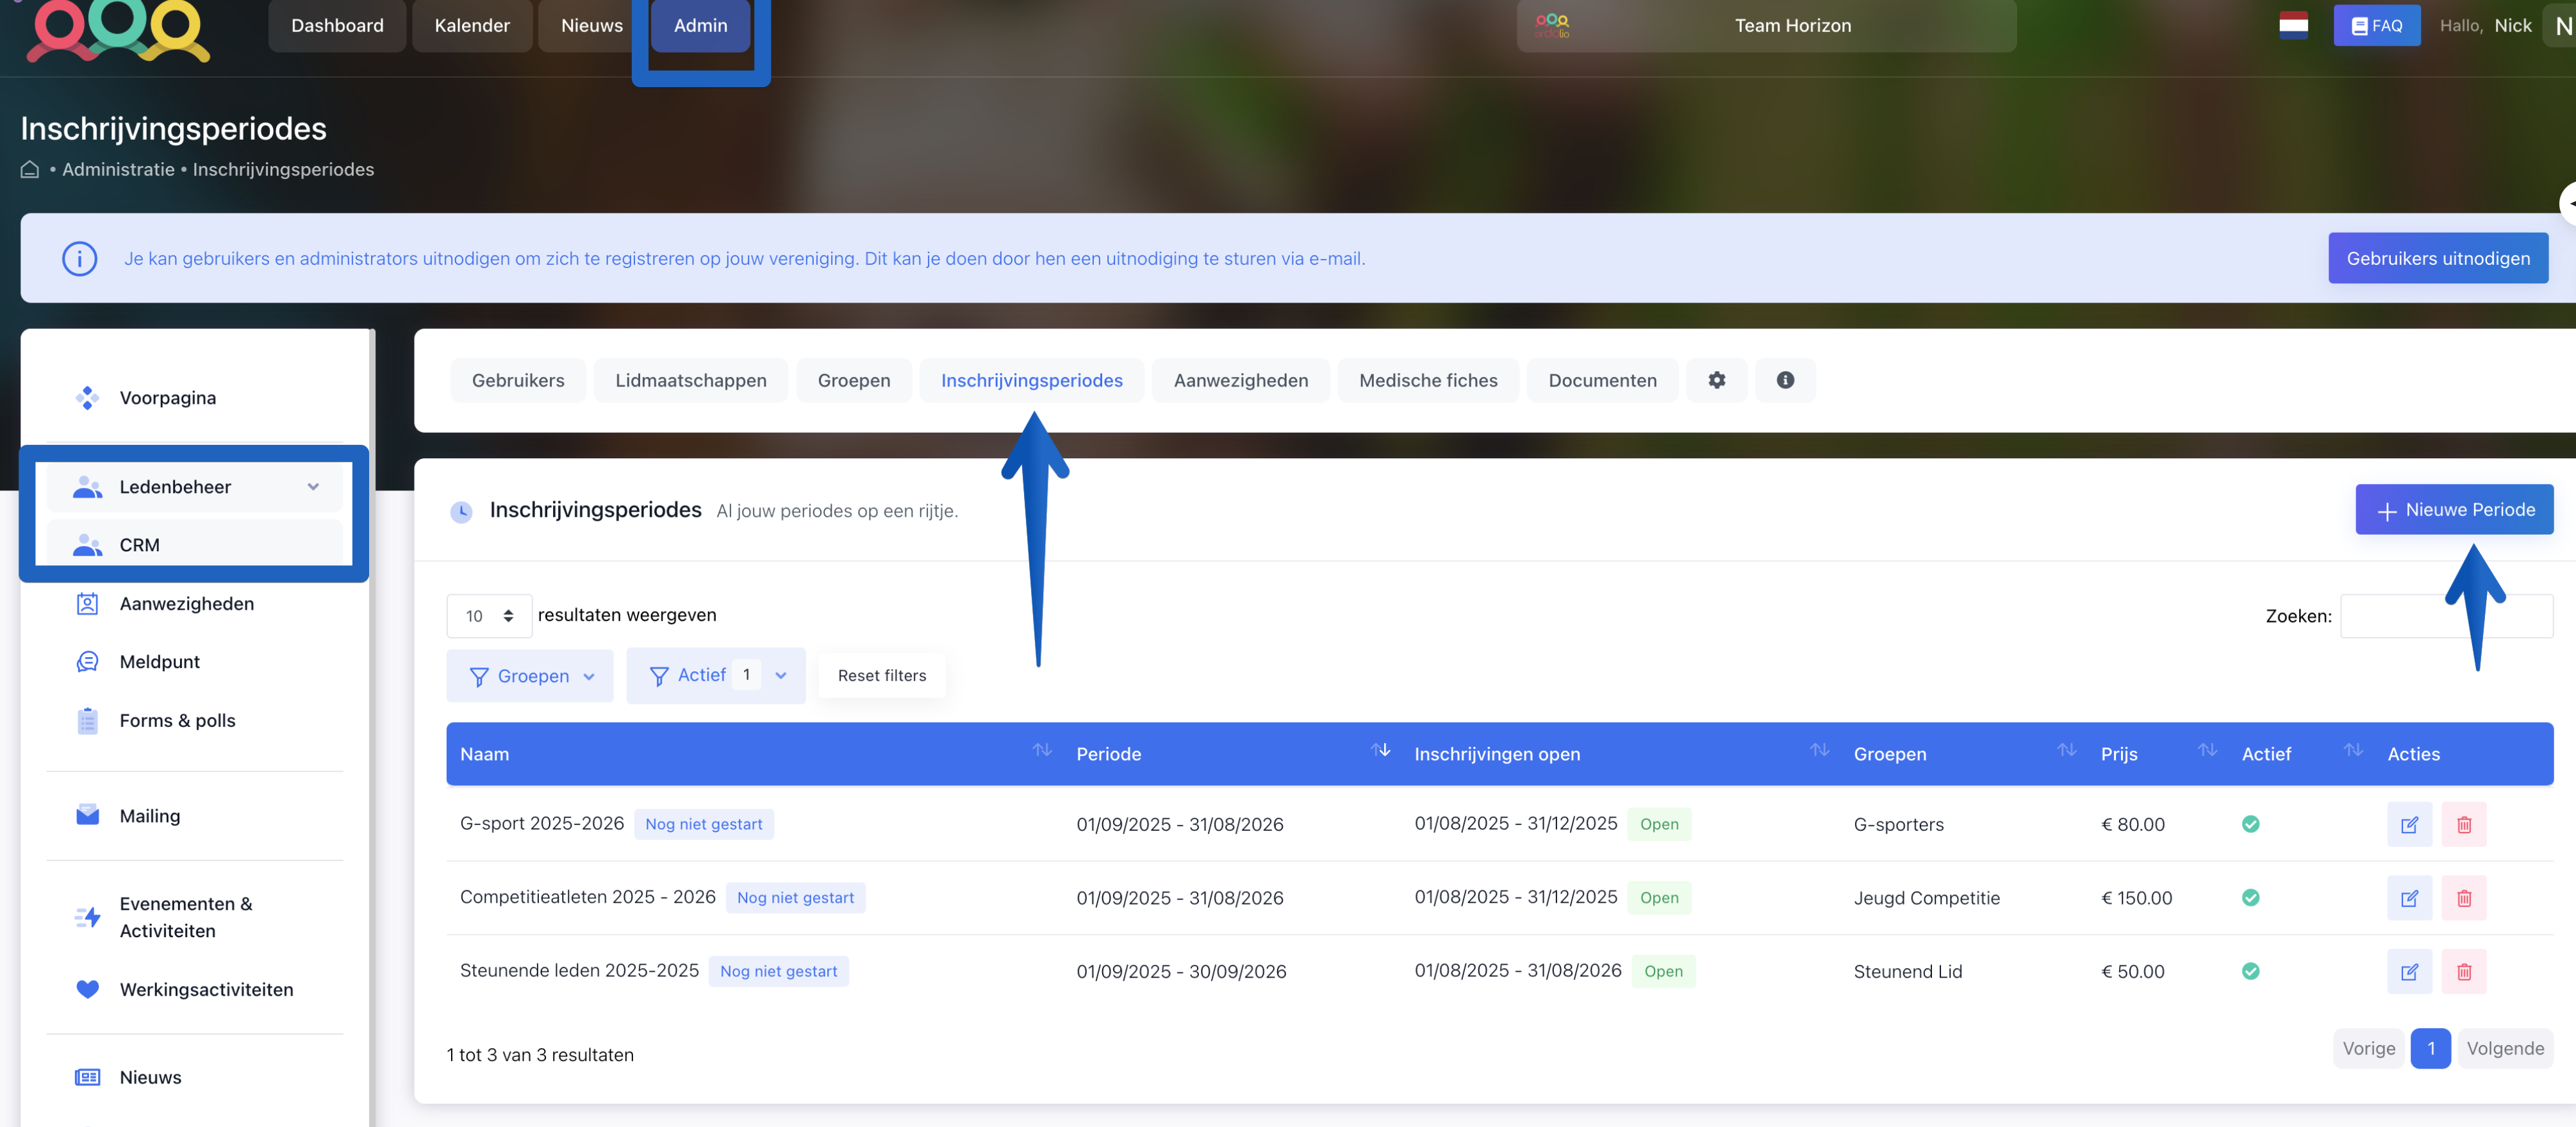This screenshot has height=1127, width=2576.
Task: Delete the Competitieatleten 2025 - 2026 period
Action: coord(2463,898)
